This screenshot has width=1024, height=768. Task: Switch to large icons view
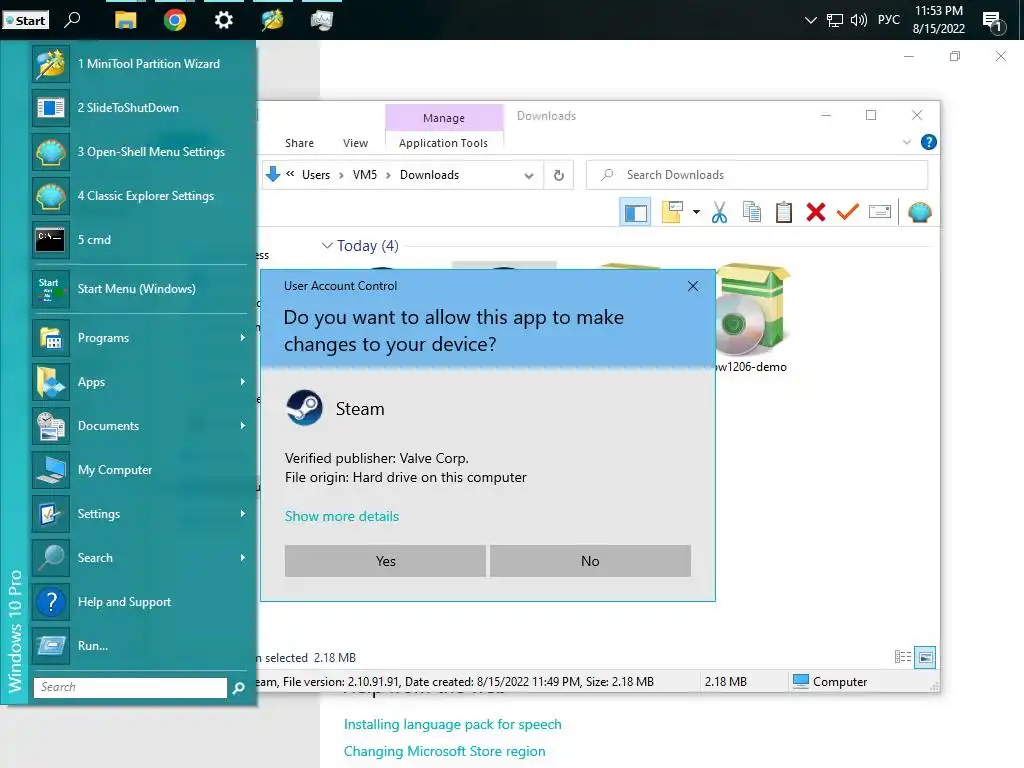[925, 657]
